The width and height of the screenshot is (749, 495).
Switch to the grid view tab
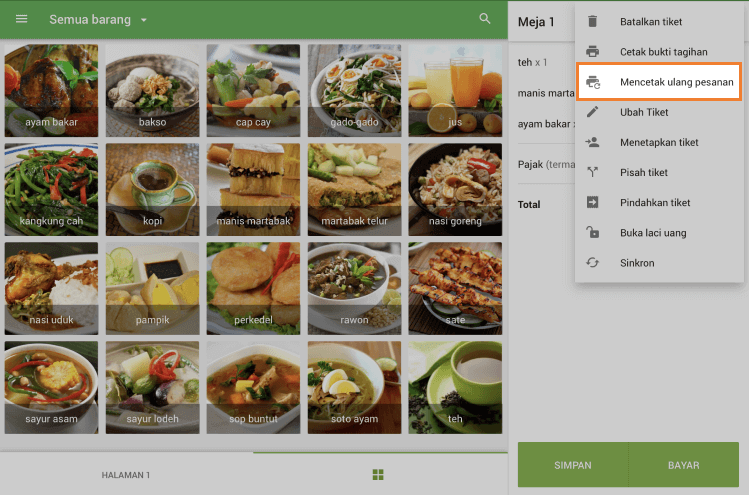(x=378, y=474)
